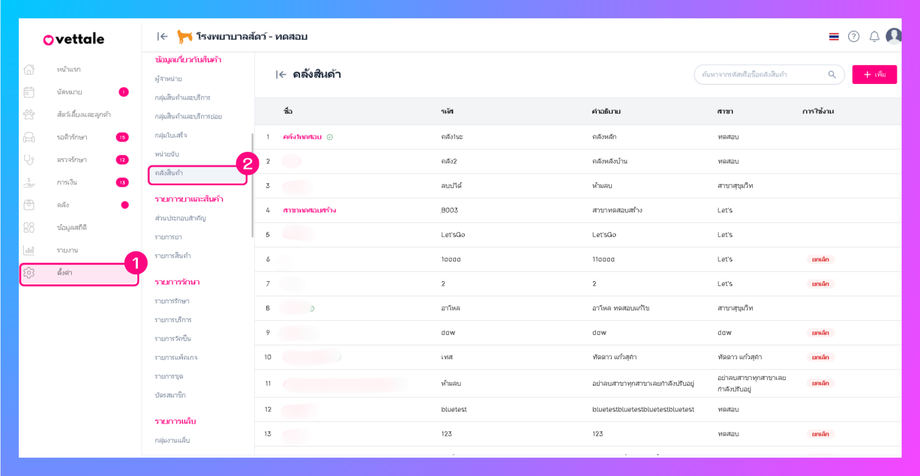Open the สาขาทดสอบสร้าง link in row 4
920x476 pixels.
[309, 211]
